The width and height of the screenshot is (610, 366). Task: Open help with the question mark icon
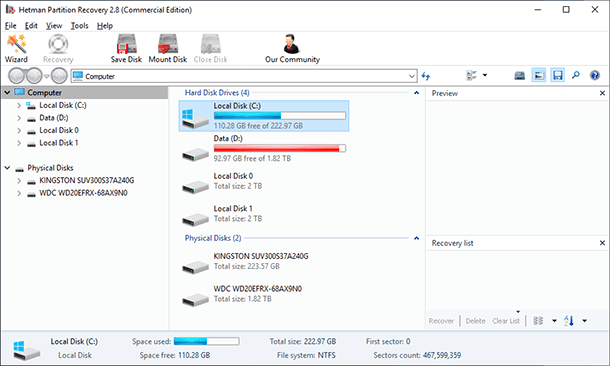594,75
